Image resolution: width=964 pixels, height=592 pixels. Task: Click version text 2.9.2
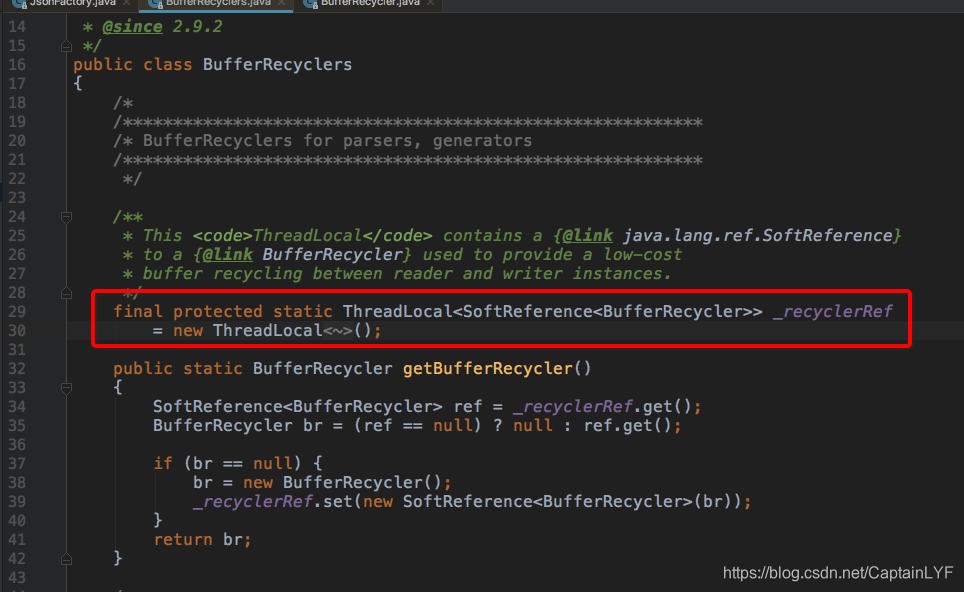tap(197, 27)
